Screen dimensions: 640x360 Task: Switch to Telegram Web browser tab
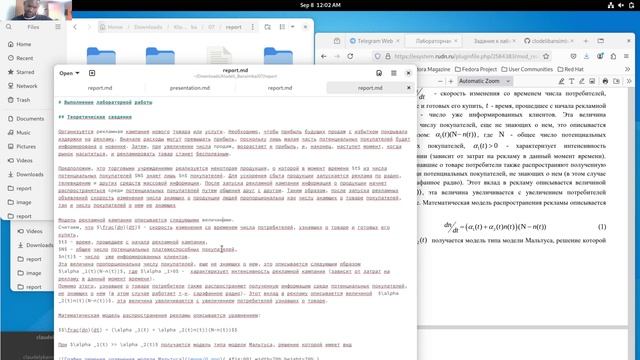pos(375,41)
